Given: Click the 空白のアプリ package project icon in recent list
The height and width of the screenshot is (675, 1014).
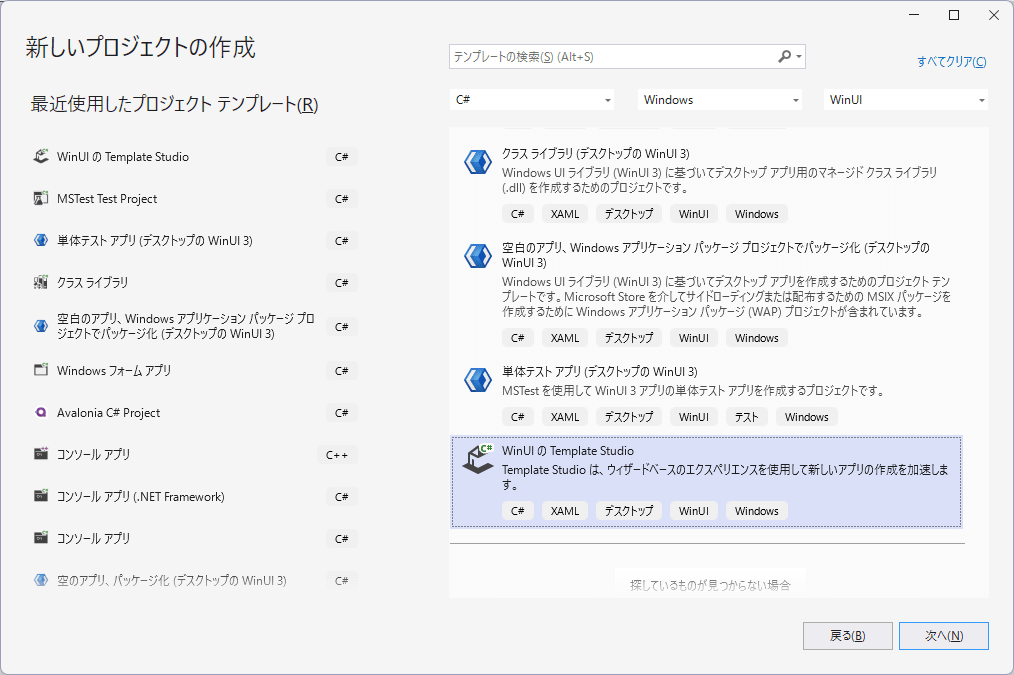Looking at the screenshot, I should click(x=41, y=326).
